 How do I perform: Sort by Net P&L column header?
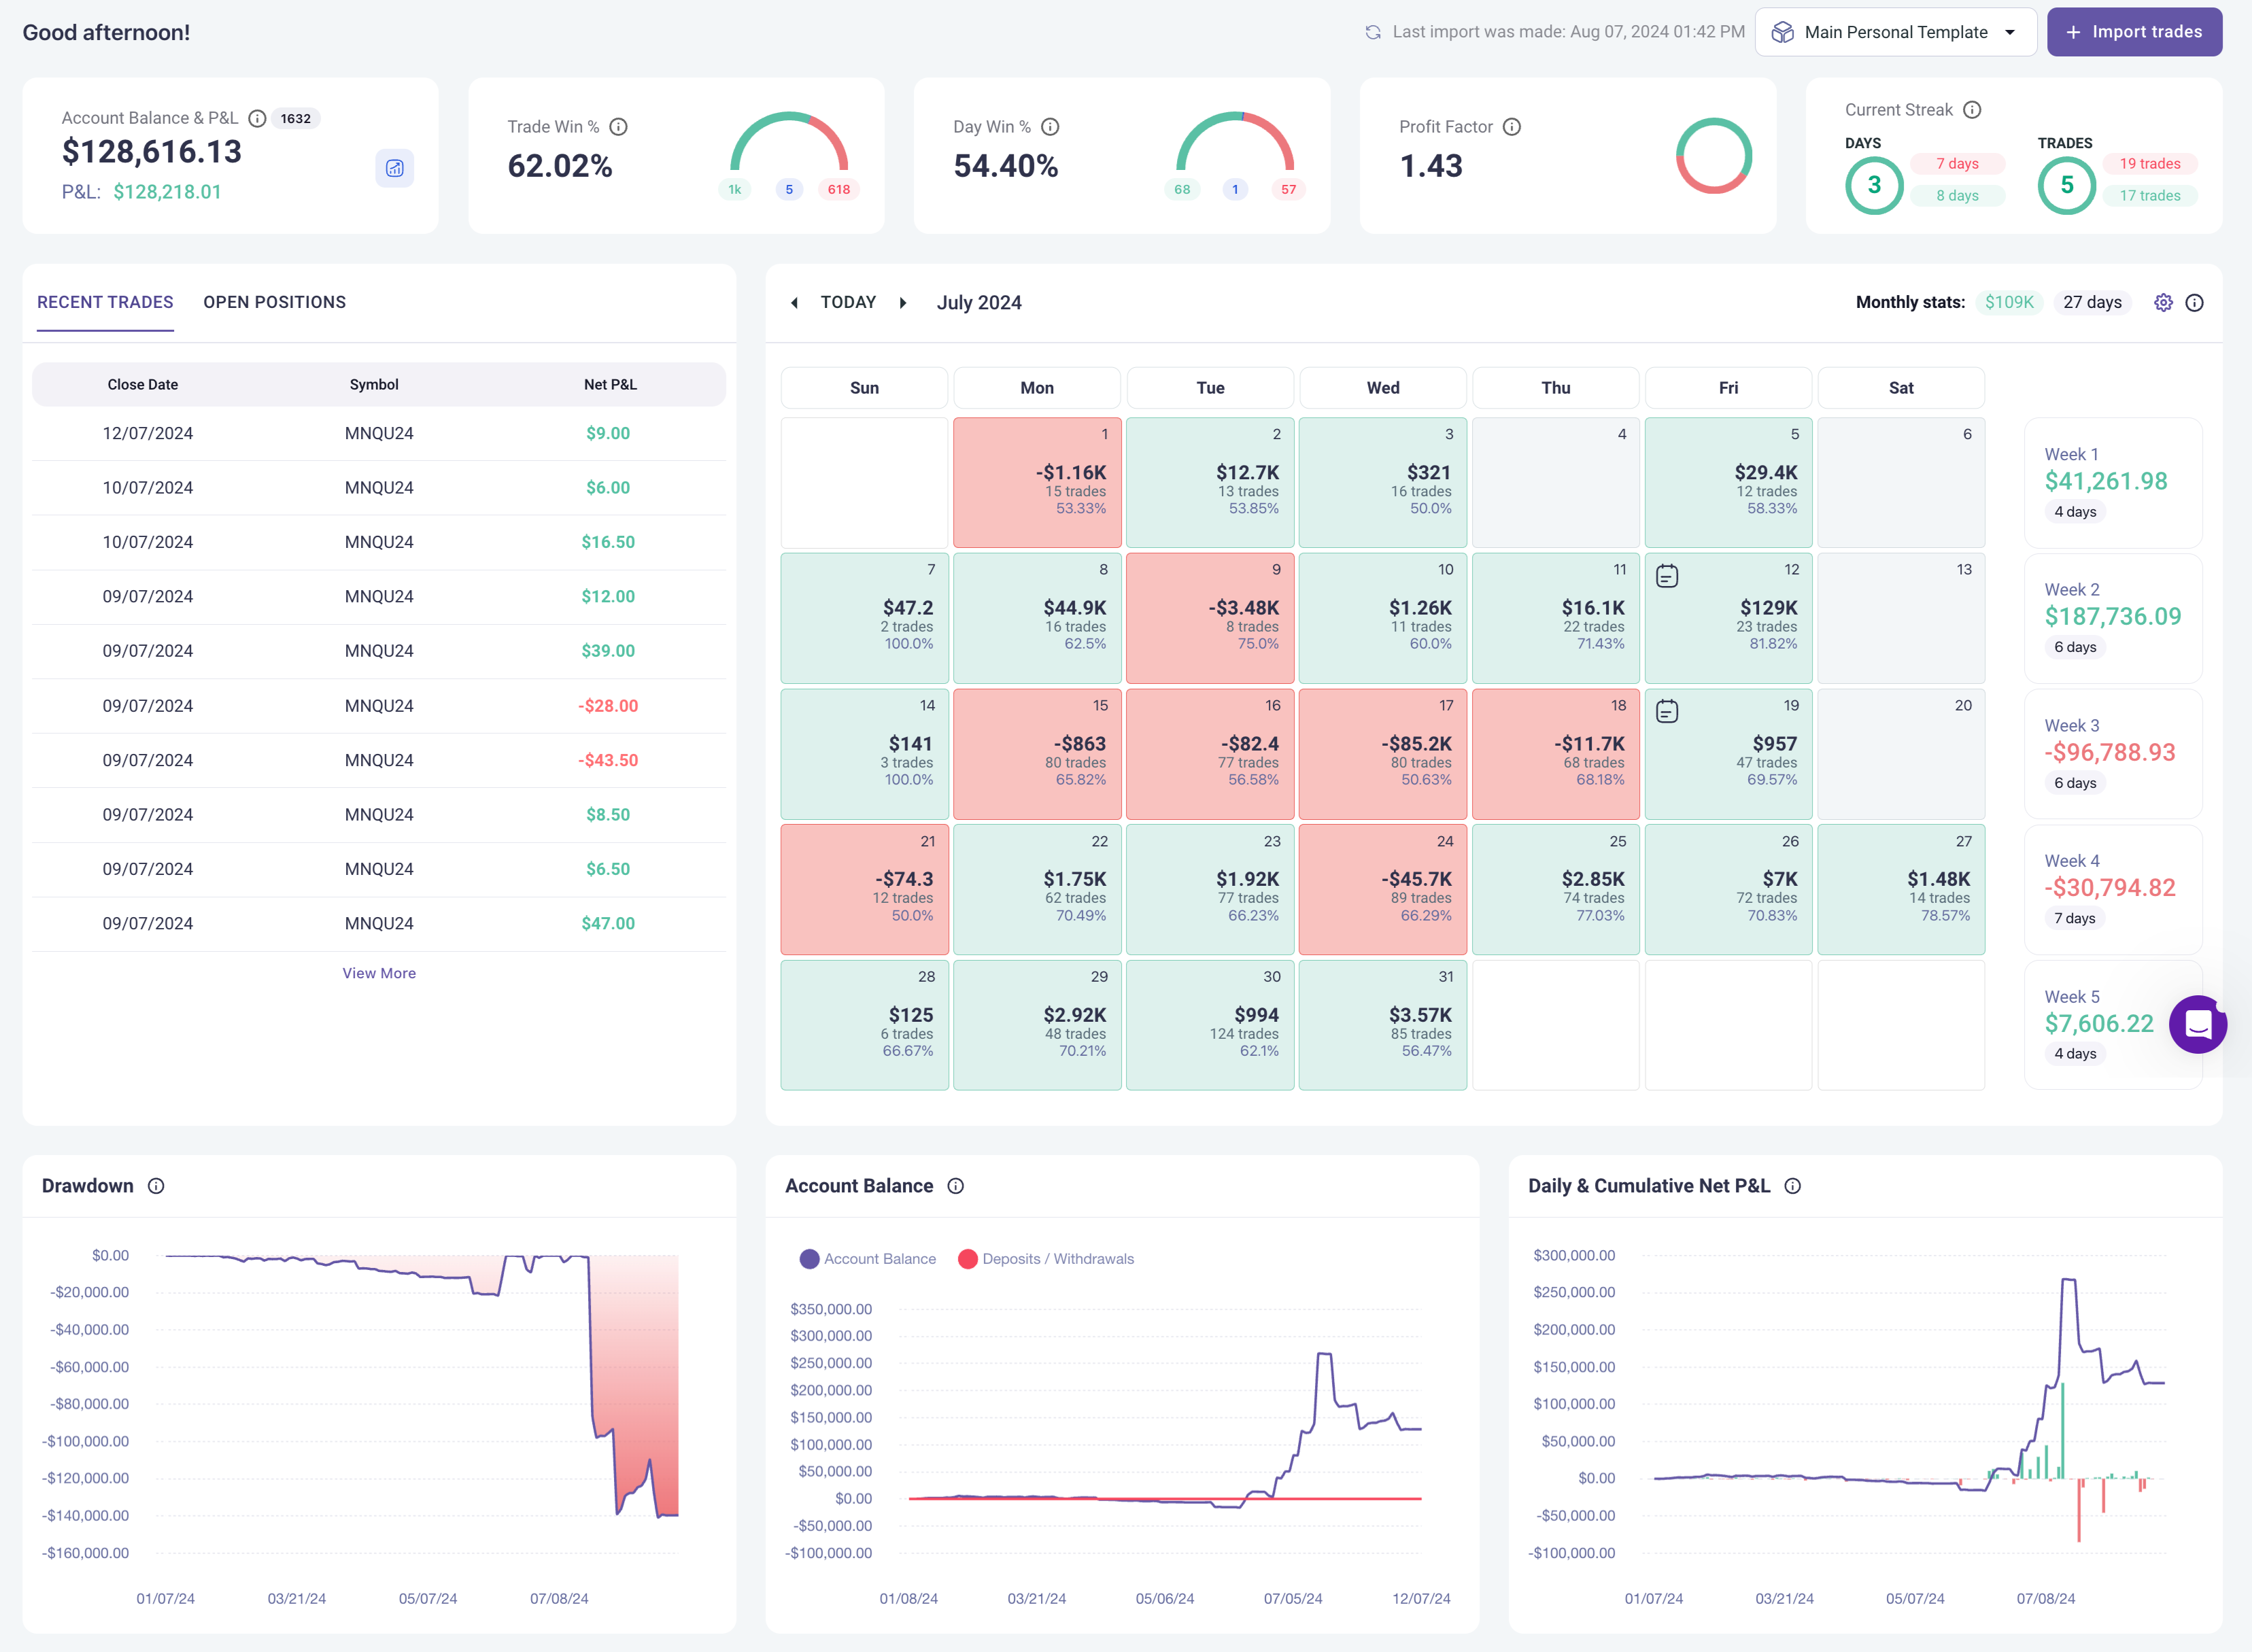click(x=610, y=384)
